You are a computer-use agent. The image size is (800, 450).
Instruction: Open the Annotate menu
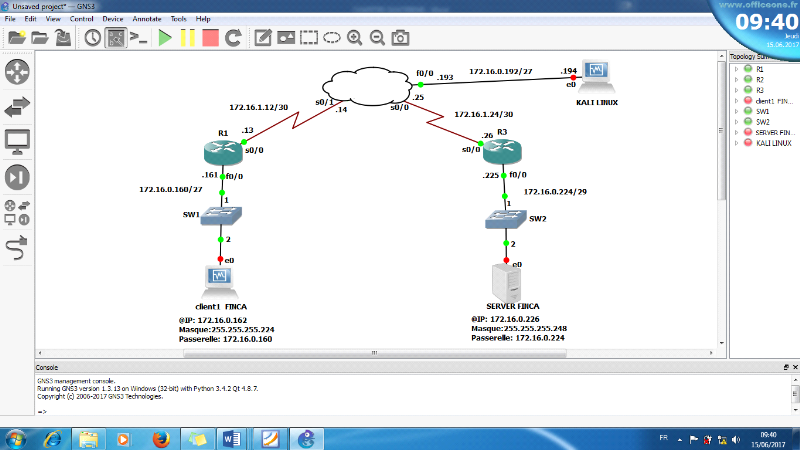[x=146, y=19]
